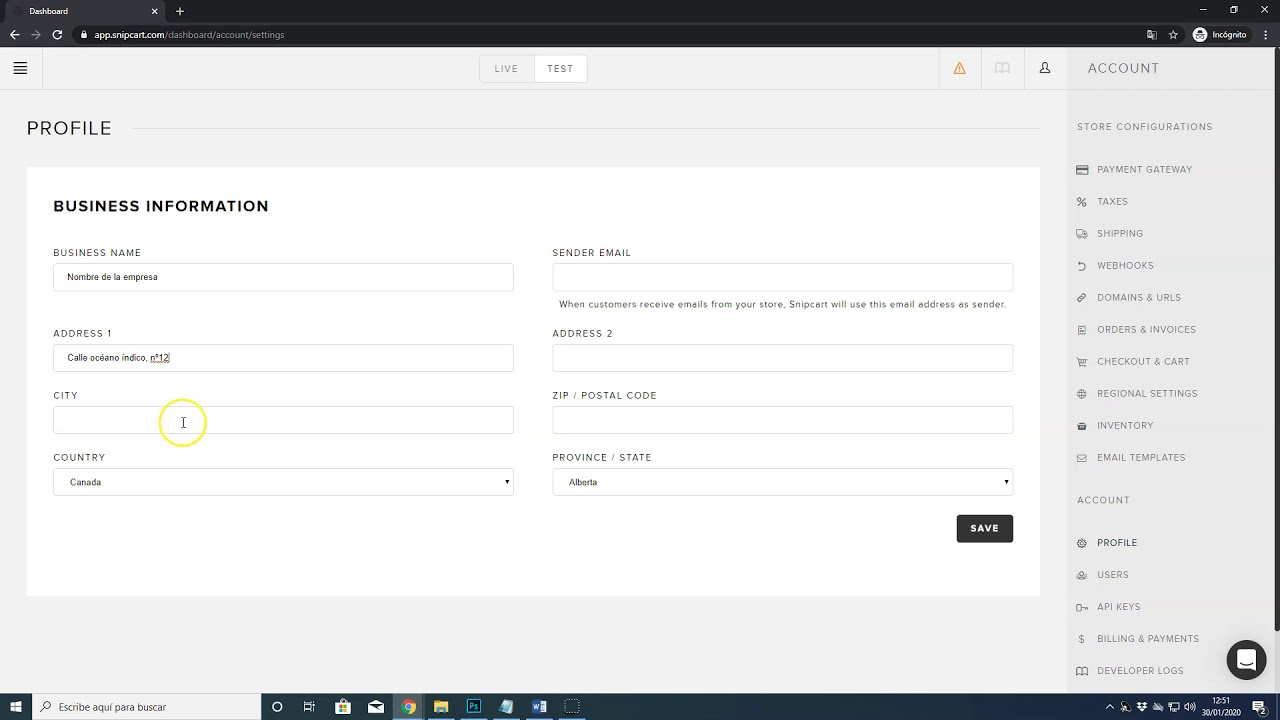Click the Users people icon
This screenshot has height=720, width=1280.
click(1082, 575)
